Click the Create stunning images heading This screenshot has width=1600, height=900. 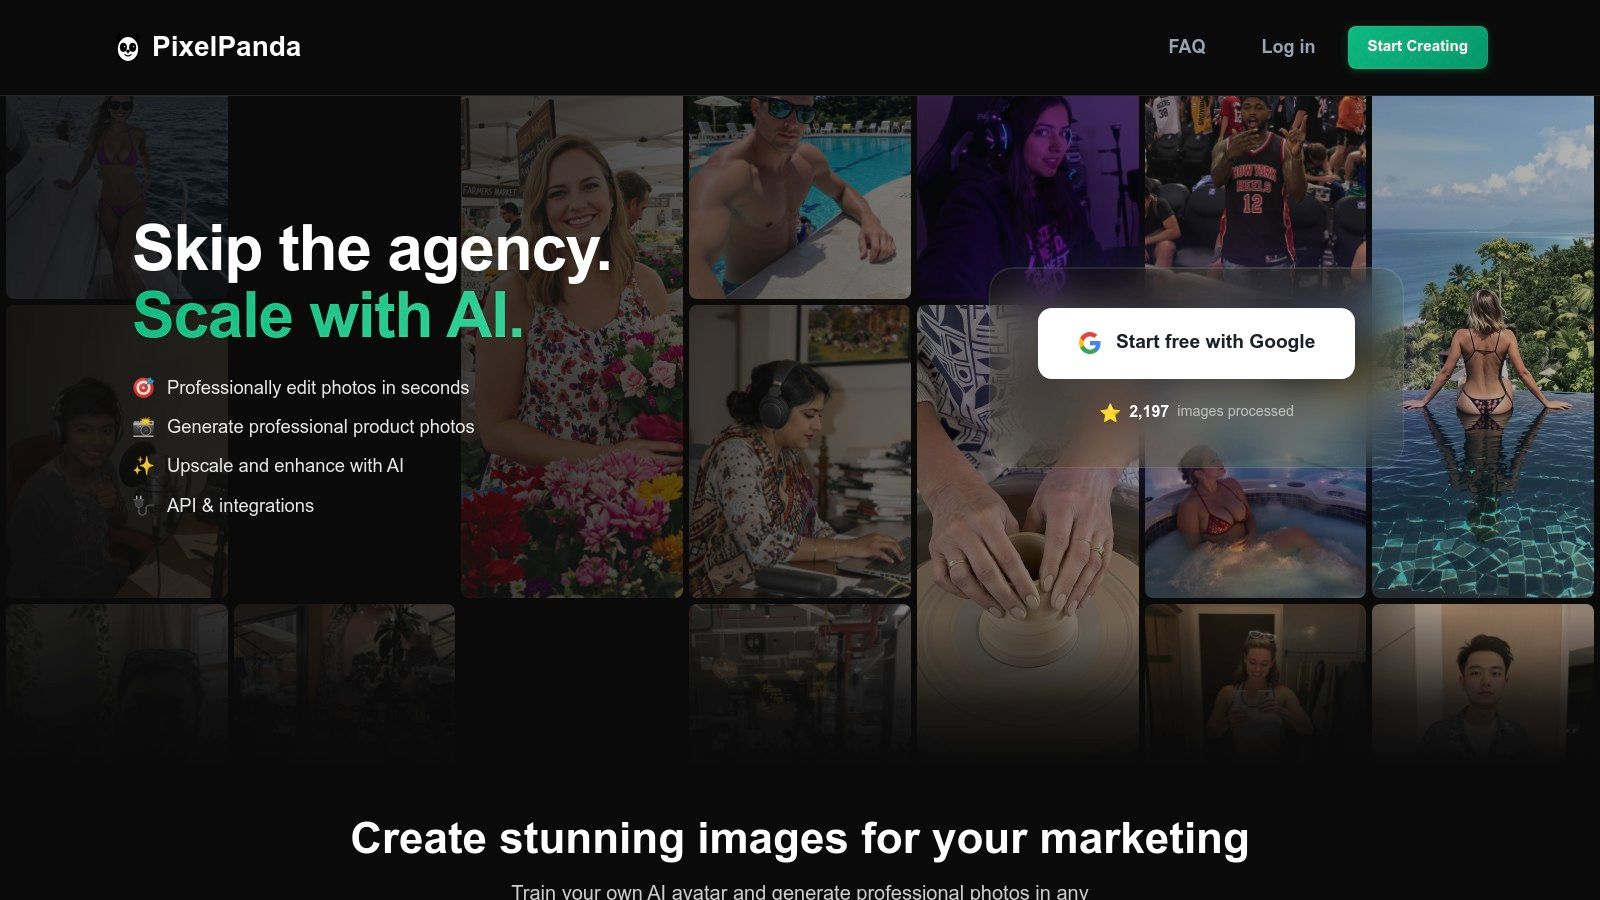[800, 838]
